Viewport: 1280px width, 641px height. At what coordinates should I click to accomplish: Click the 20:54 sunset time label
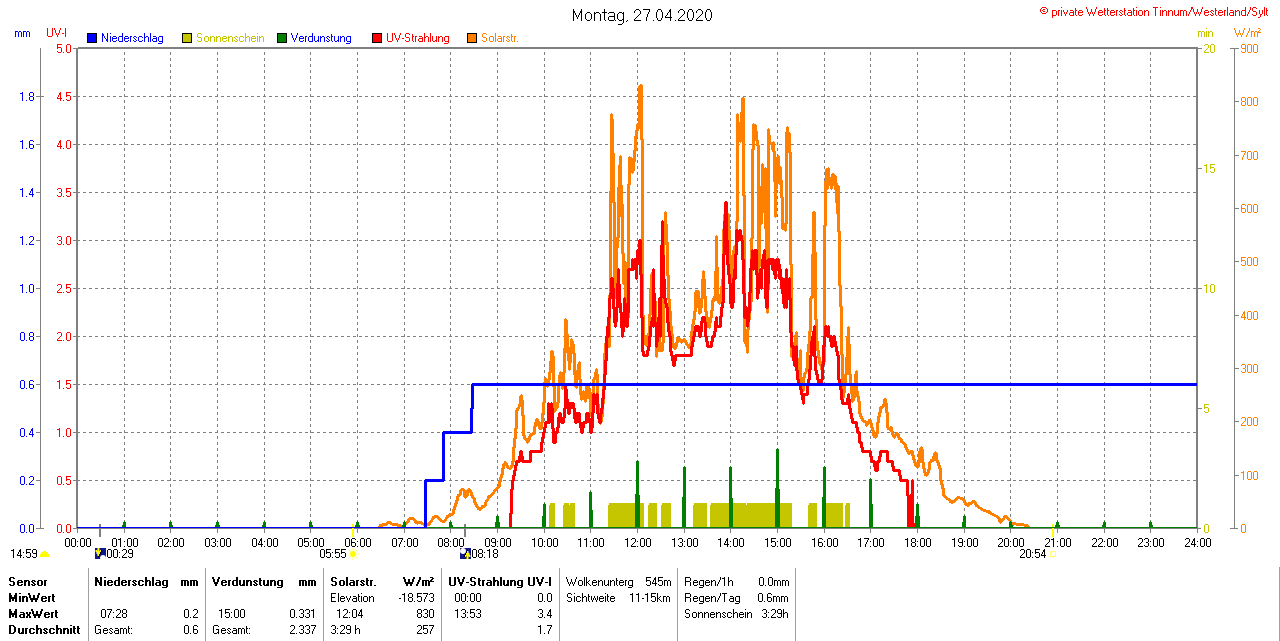pyautogui.click(x=1033, y=553)
